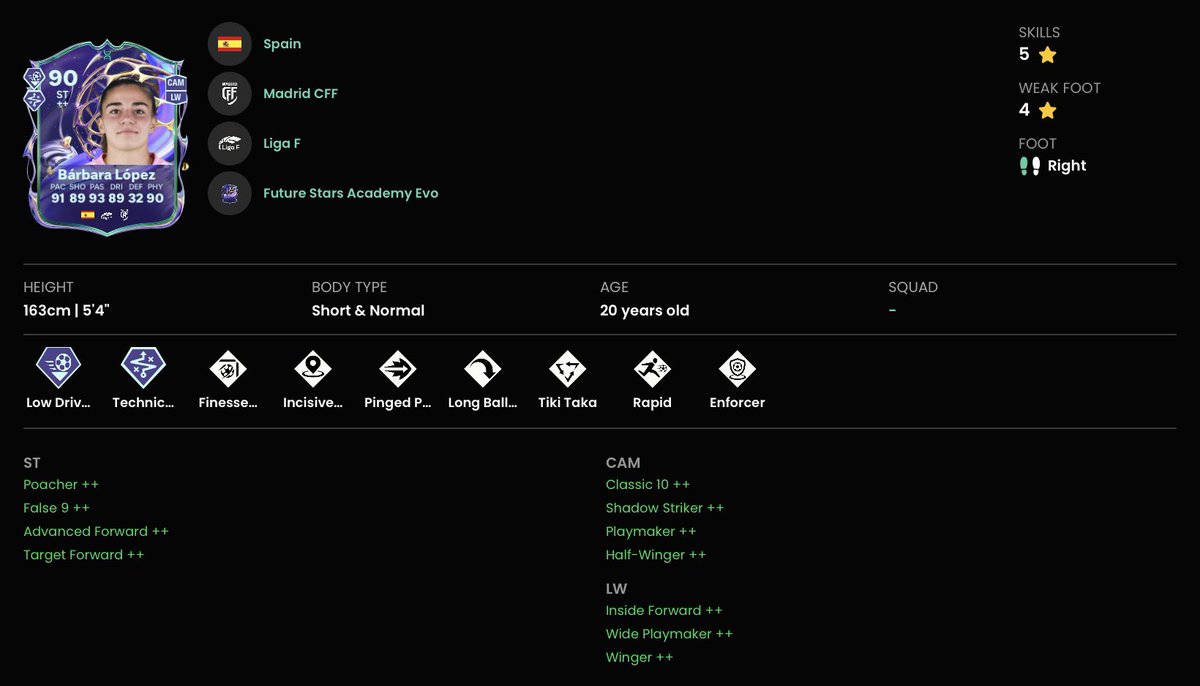Click the ST position heading
Viewport: 1200px width, 686px height.
click(32, 463)
